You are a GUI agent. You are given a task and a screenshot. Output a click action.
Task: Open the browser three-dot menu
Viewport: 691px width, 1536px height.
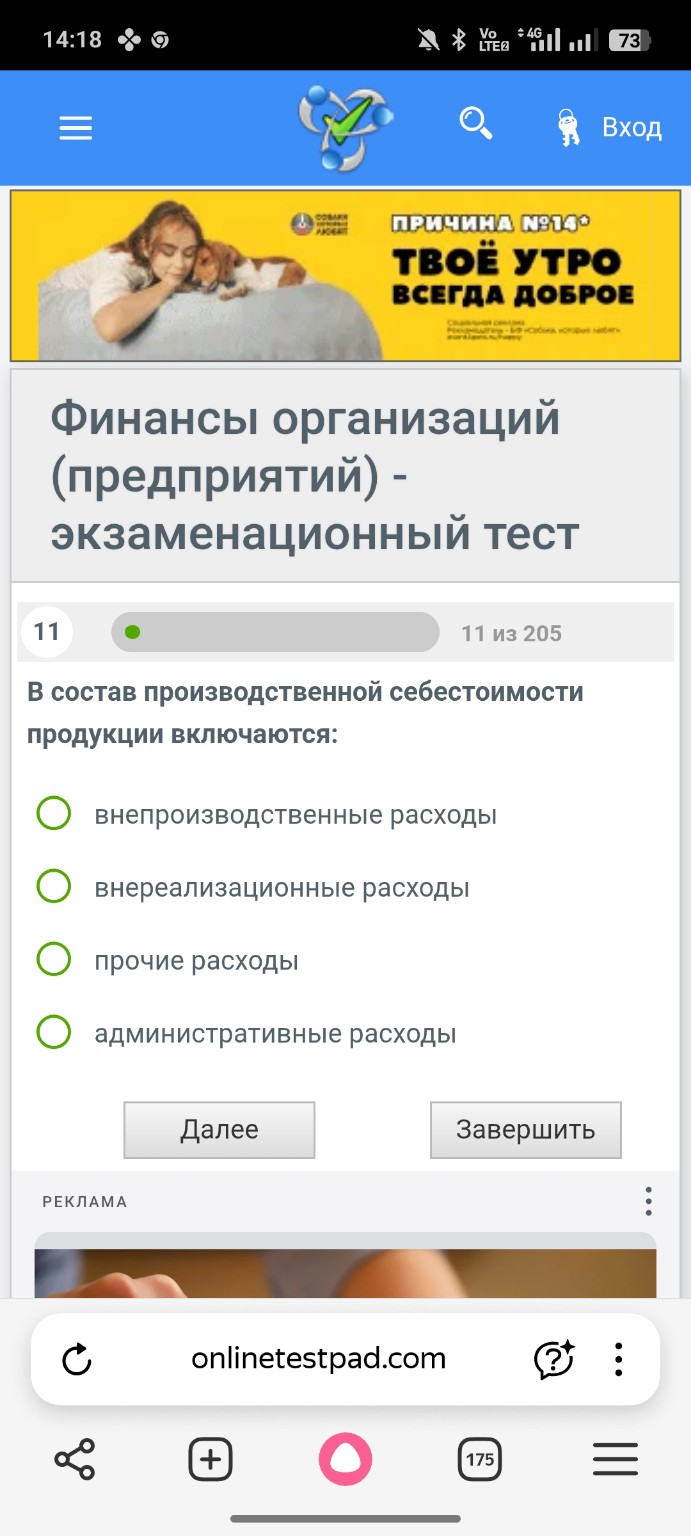pos(617,1359)
